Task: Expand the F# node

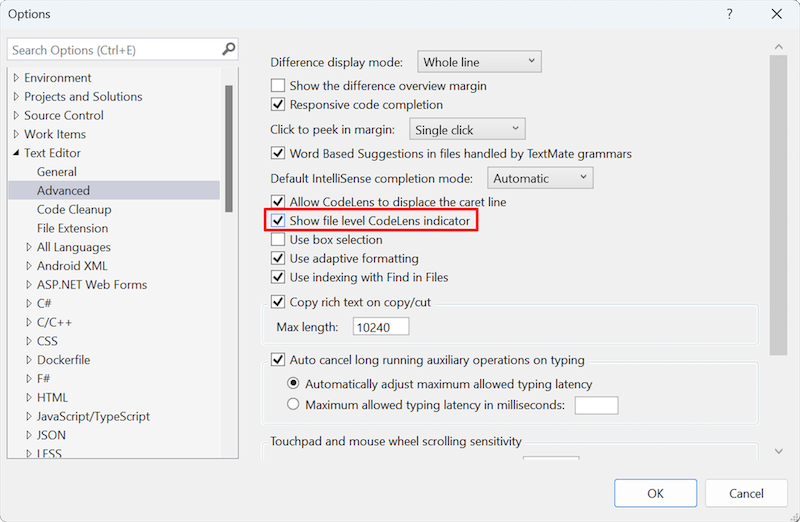Action: pos(29,379)
